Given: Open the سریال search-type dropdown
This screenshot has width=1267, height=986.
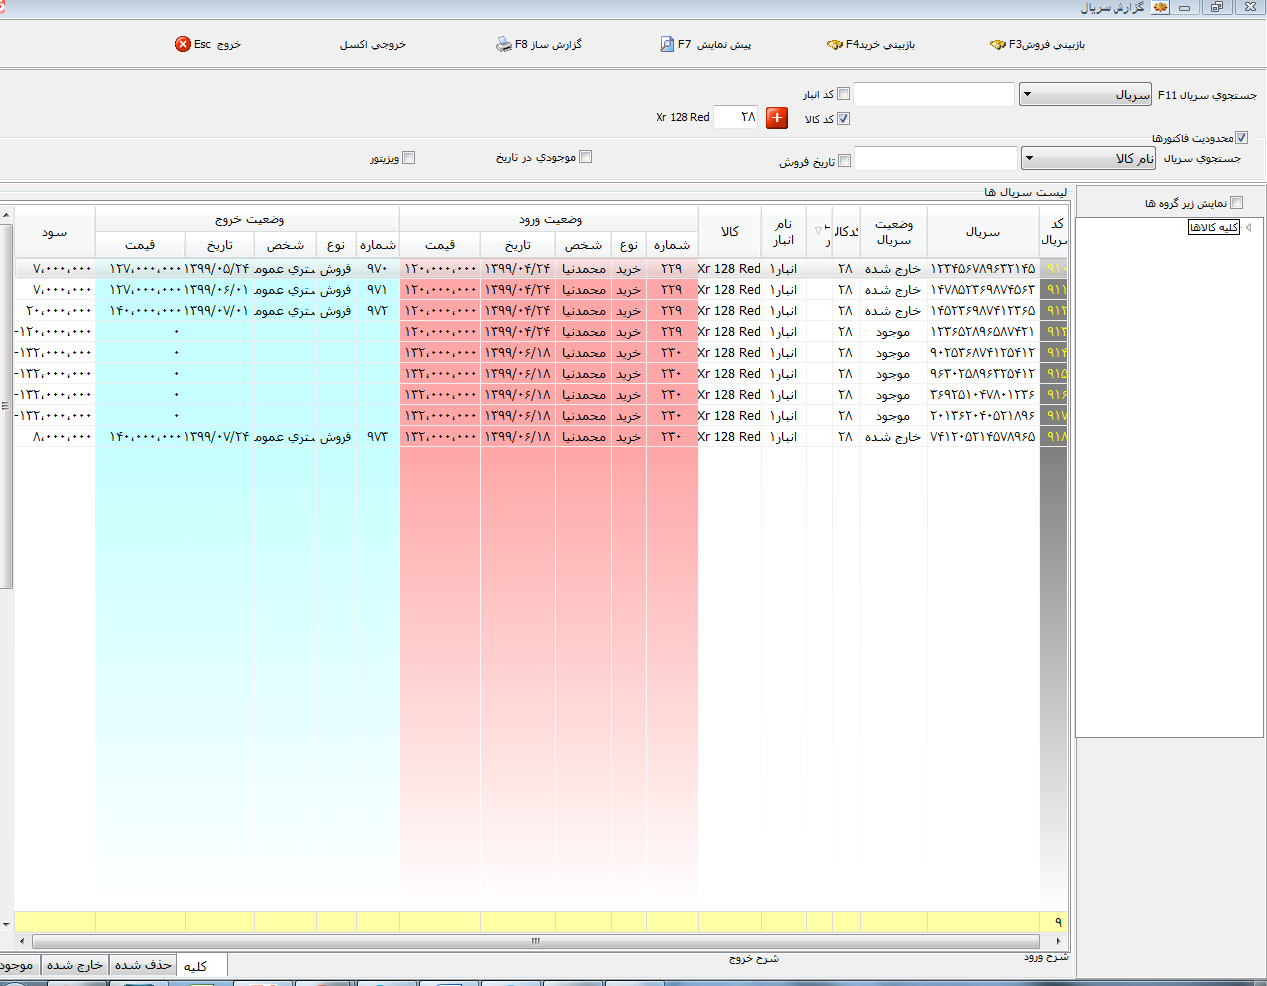Looking at the screenshot, I should pyautogui.click(x=1085, y=95).
